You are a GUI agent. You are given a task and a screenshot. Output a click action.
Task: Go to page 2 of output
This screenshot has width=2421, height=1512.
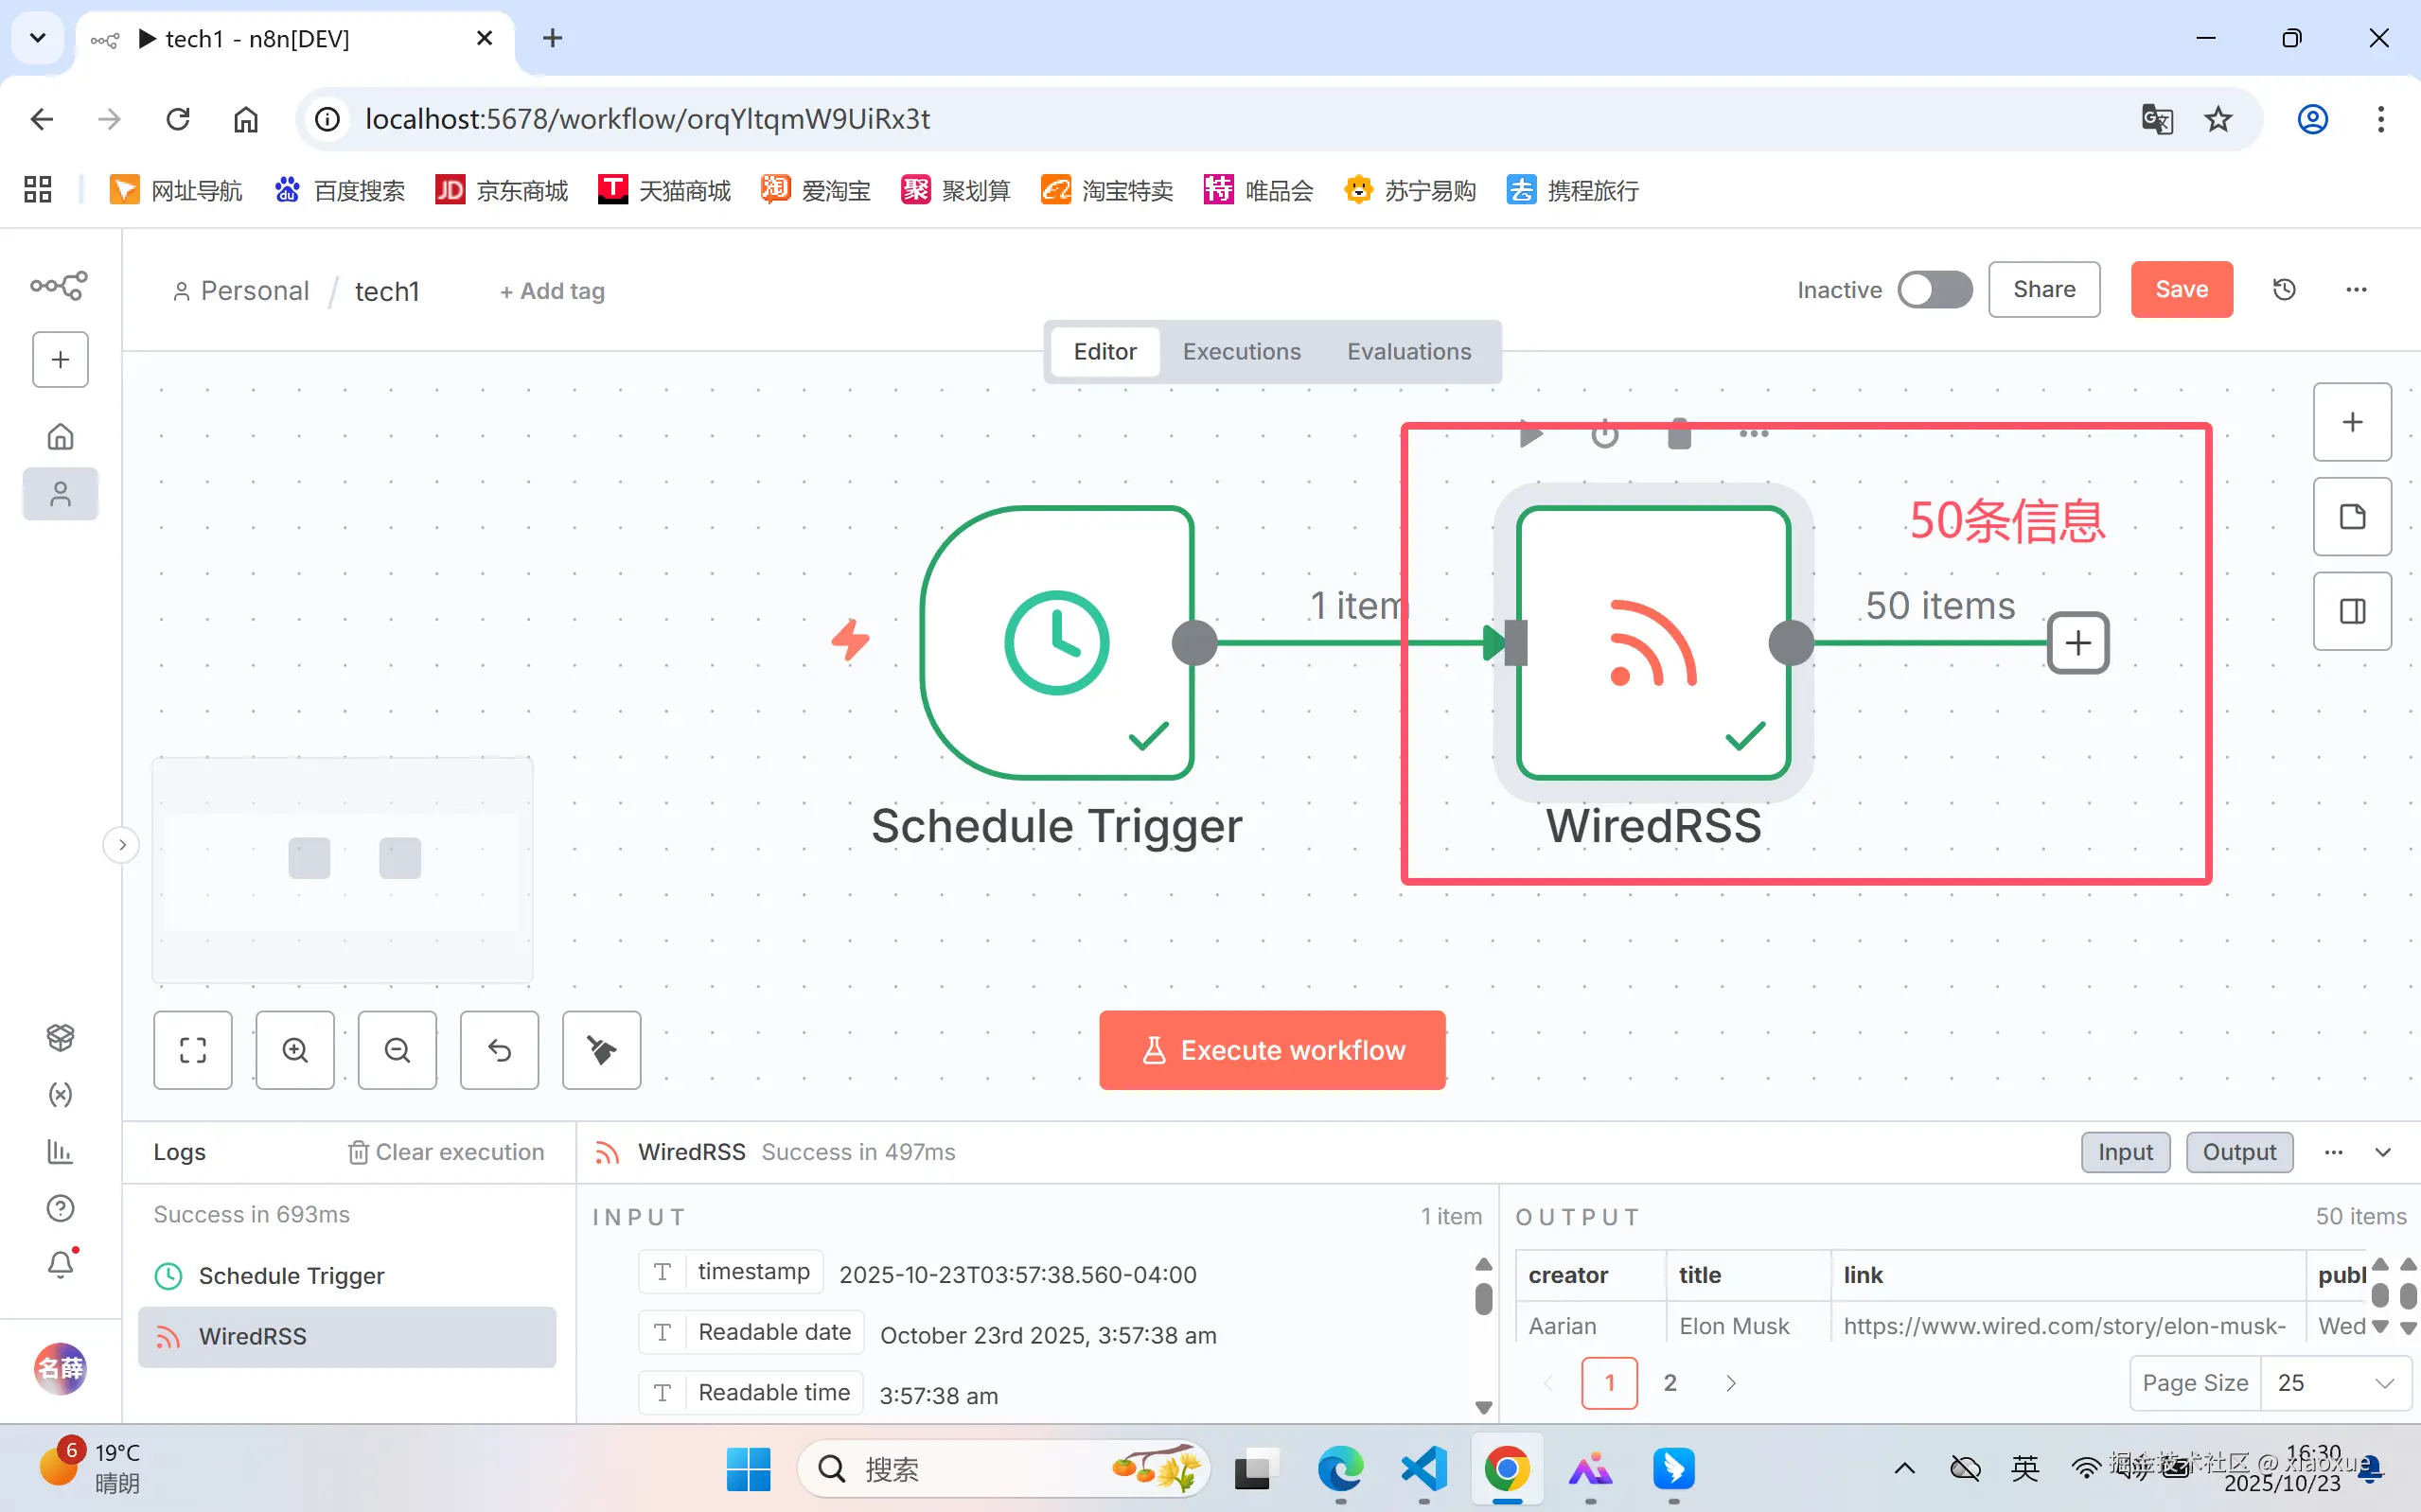click(x=1669, y=1383)
